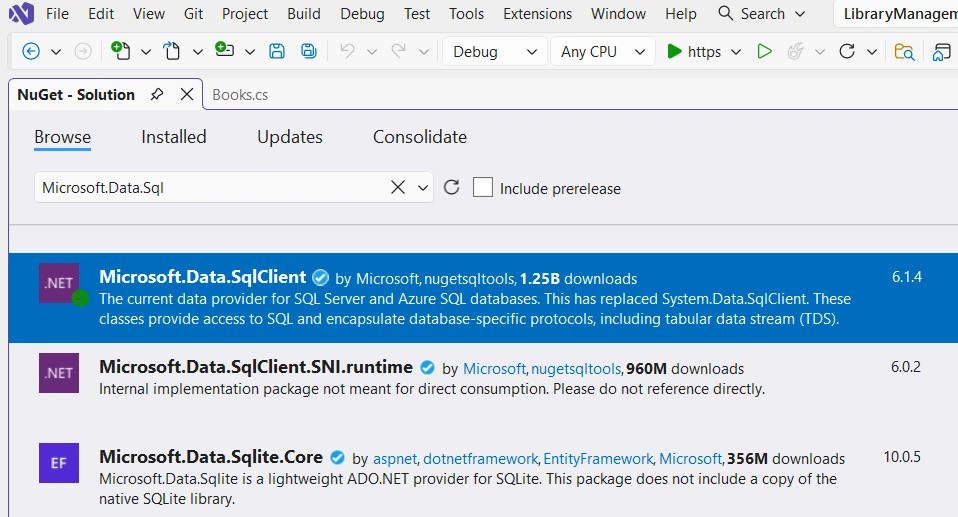Expand the Hot Reload options dropdown arrow
The height and width of the screenshot is (517, 958).
[820, 52]
